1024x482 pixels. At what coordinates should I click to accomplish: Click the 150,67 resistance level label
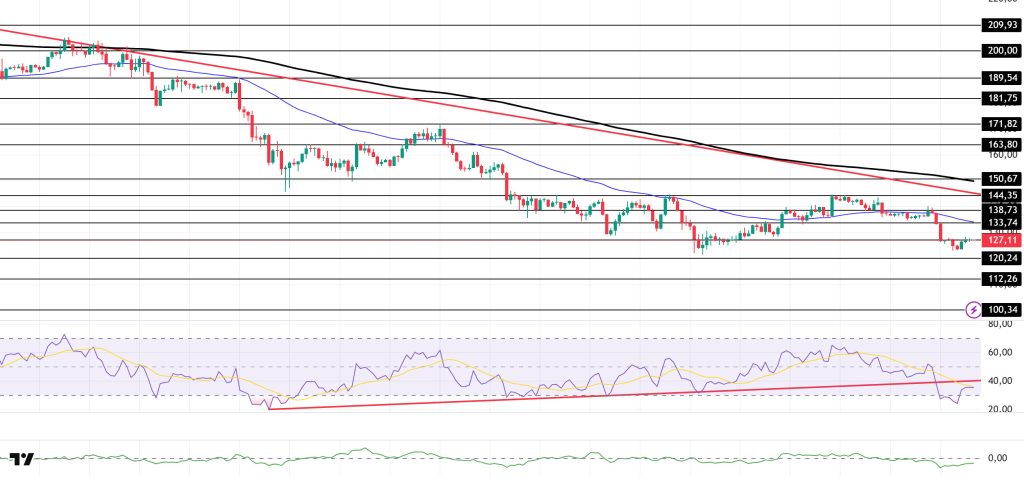1000,179
